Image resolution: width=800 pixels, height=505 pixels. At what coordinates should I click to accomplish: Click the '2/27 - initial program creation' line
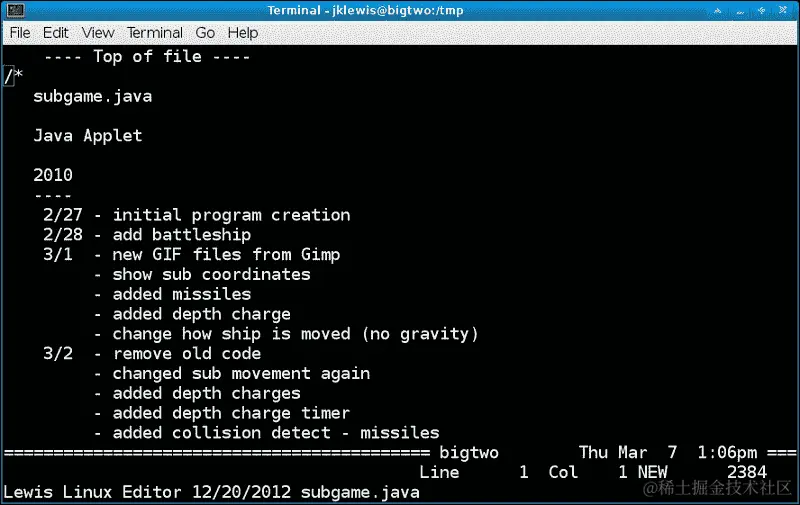coord(196,215)
